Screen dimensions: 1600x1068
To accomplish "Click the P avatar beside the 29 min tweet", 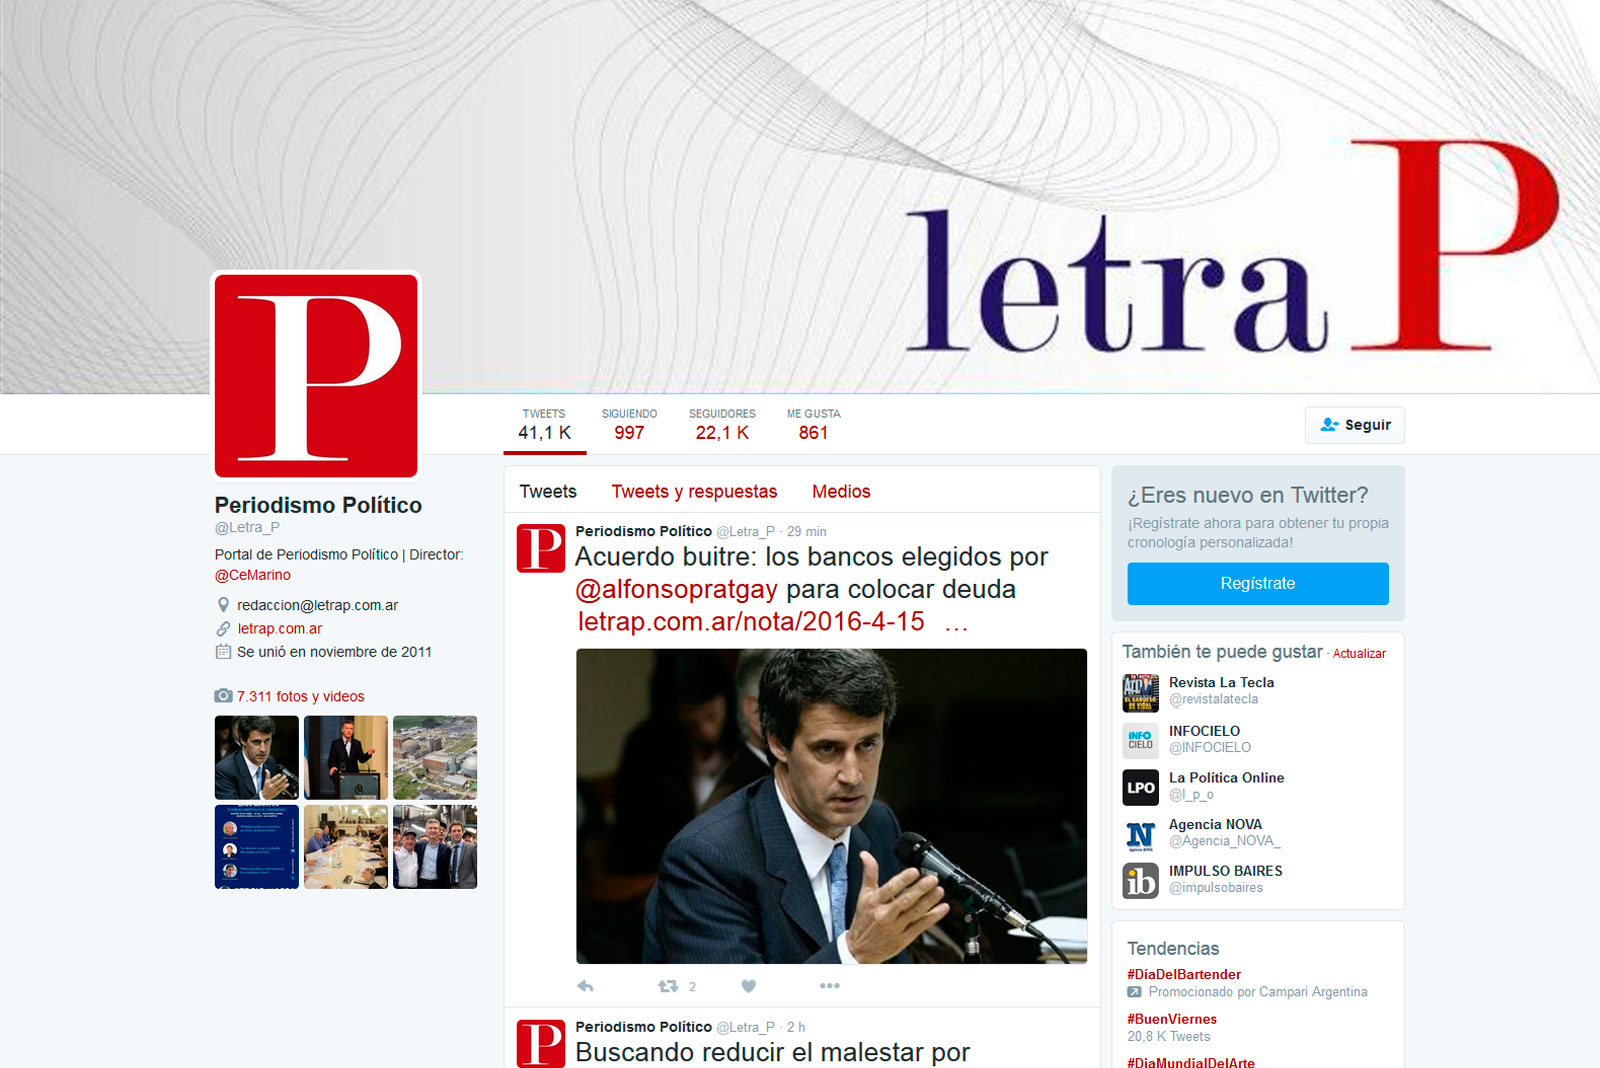I will click(541, 548).
